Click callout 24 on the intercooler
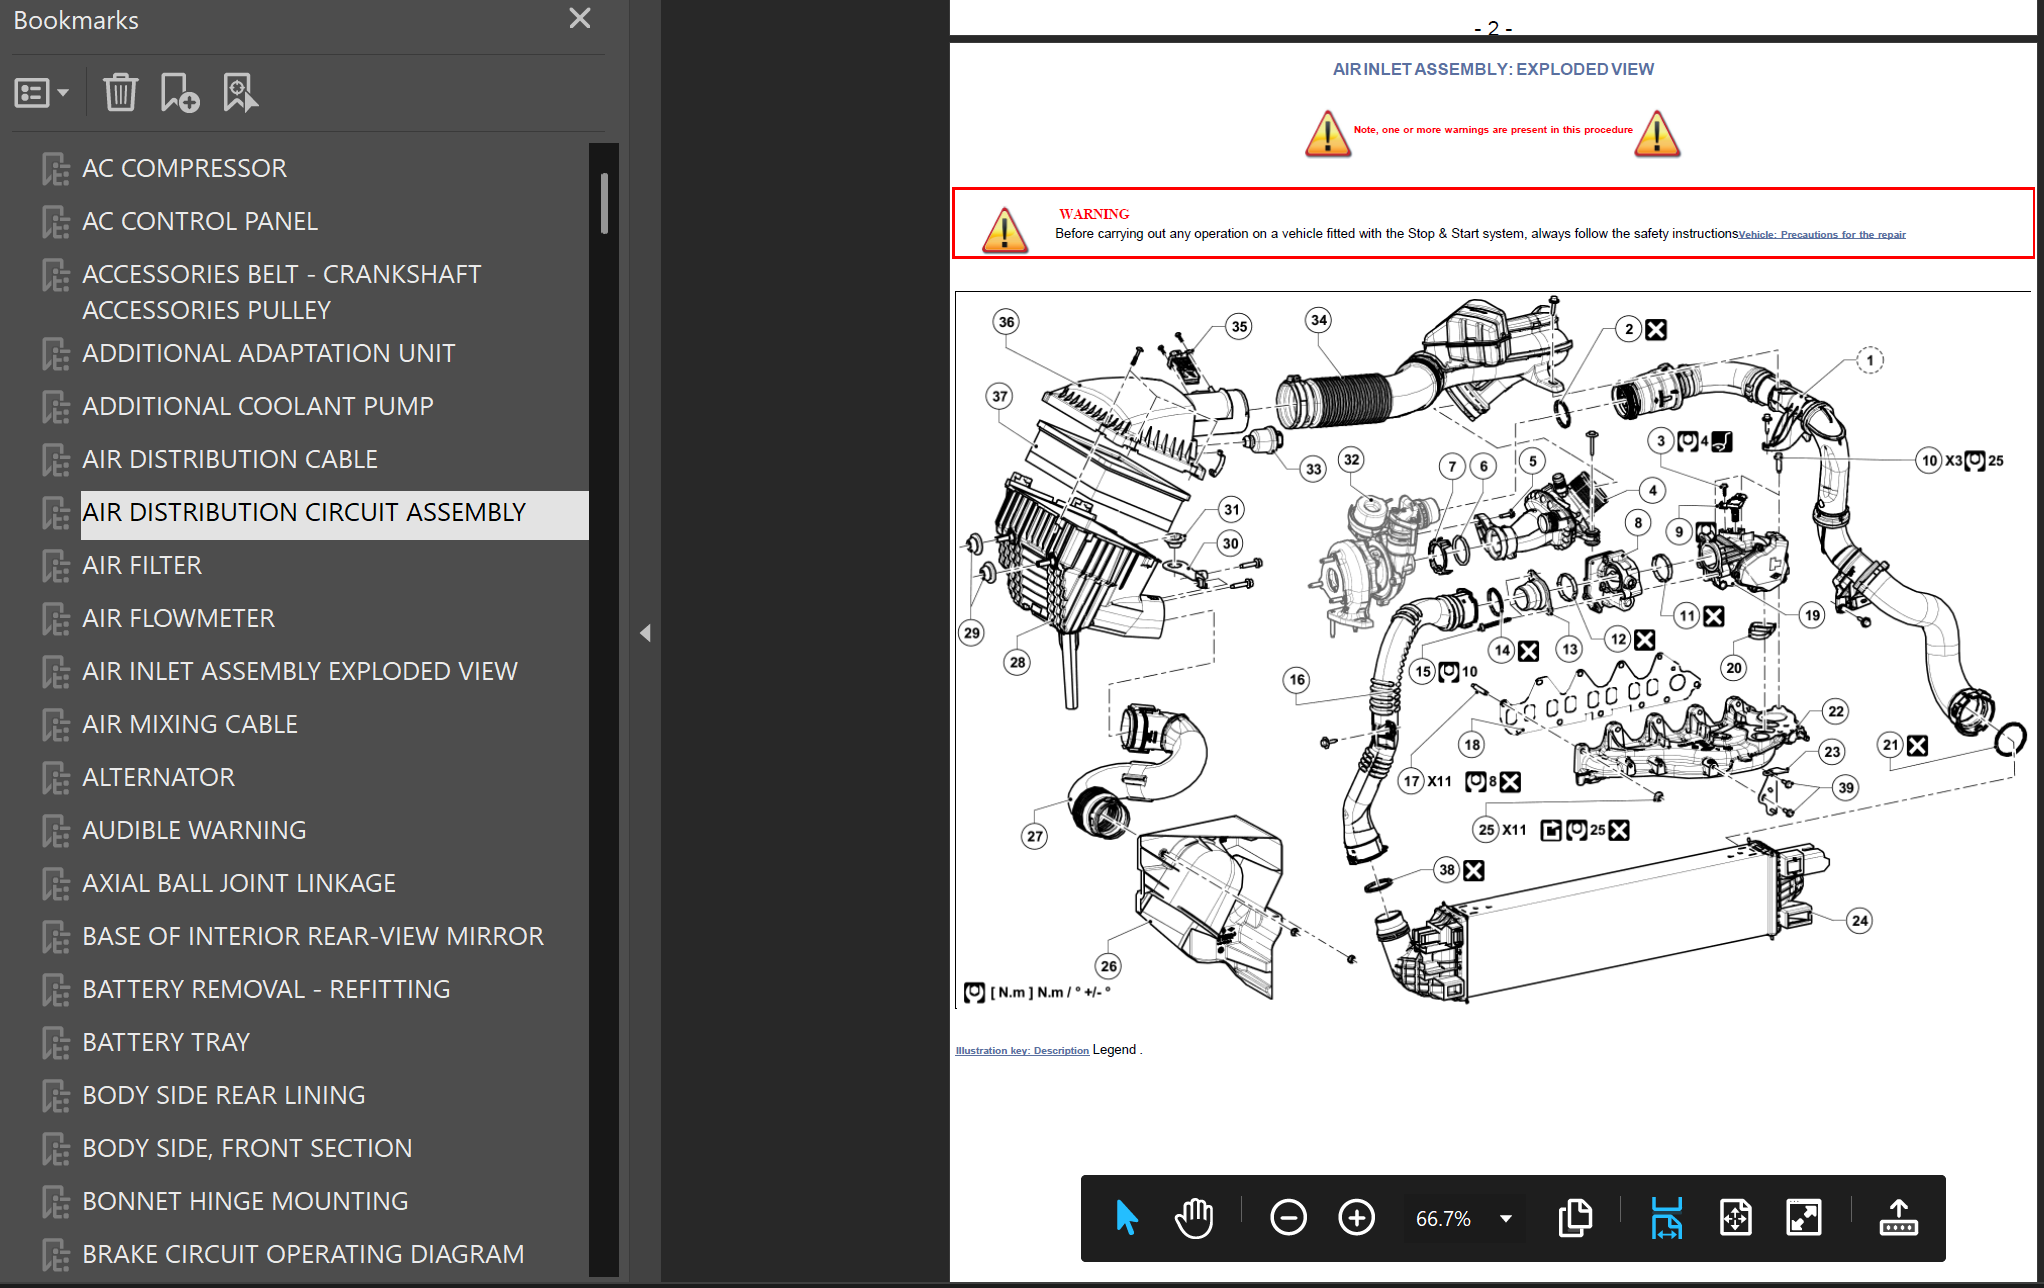 (x=1859, y=920)
